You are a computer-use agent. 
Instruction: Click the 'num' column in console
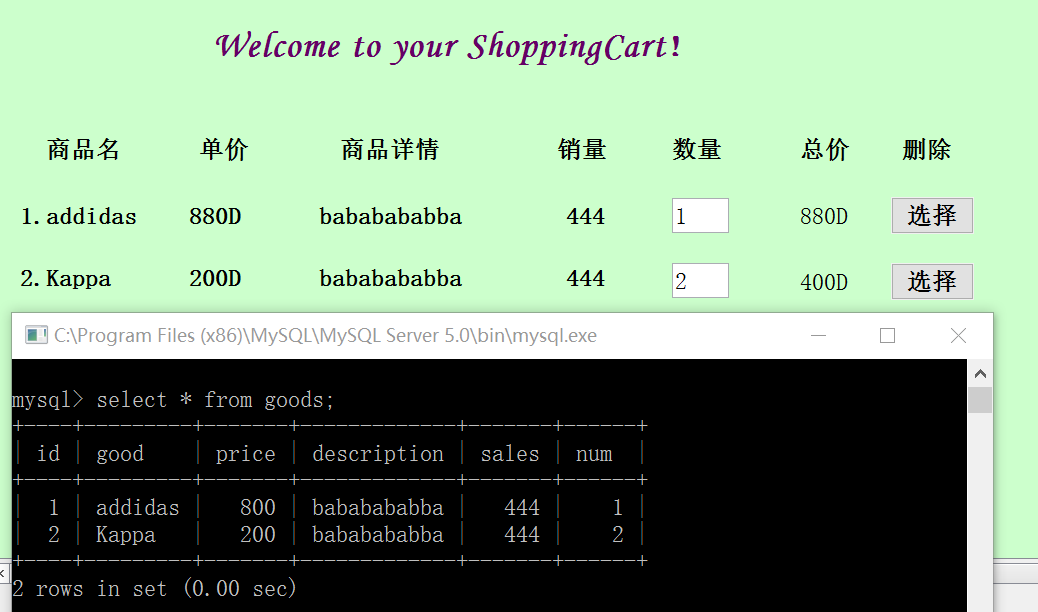594,454
